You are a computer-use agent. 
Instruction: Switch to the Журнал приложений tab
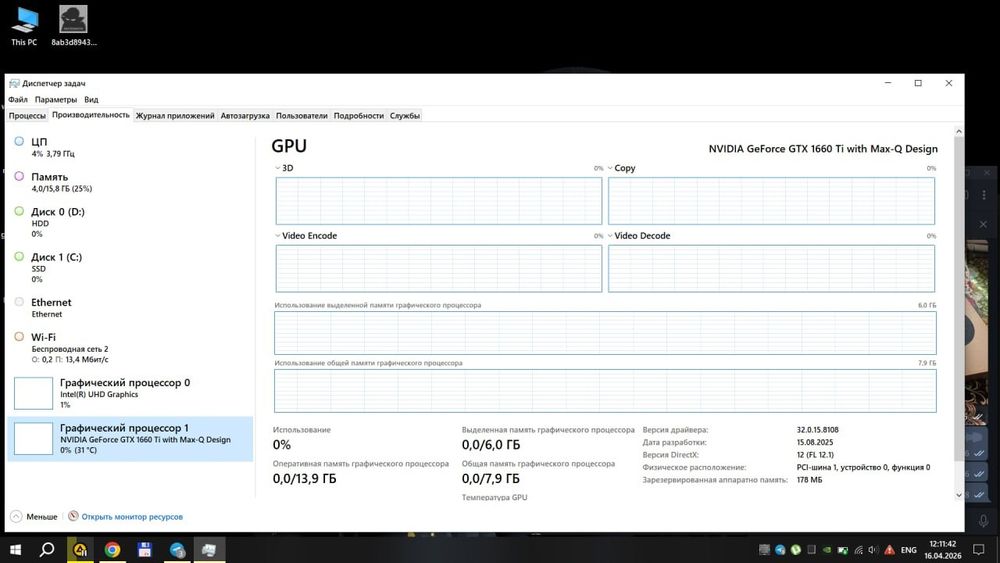tap(175, 115)
